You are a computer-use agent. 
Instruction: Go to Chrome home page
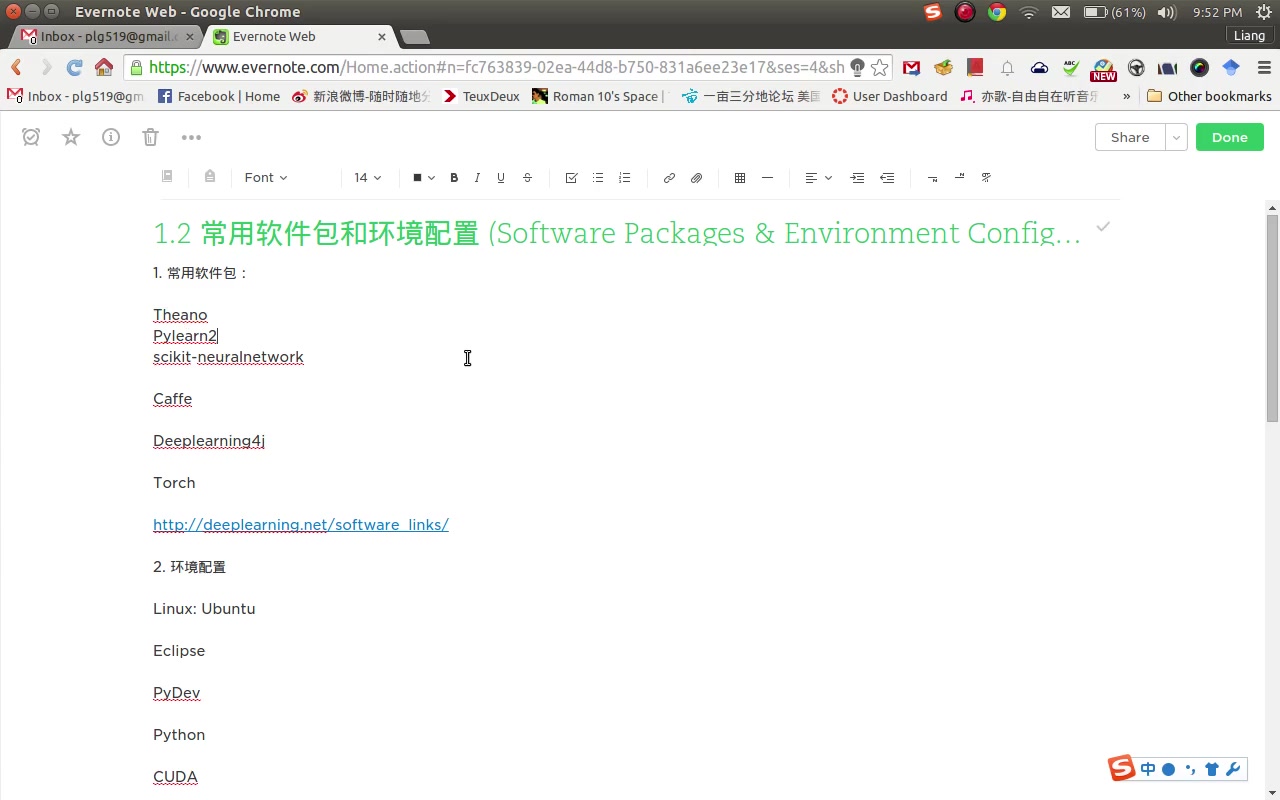(x=104, y=67)
